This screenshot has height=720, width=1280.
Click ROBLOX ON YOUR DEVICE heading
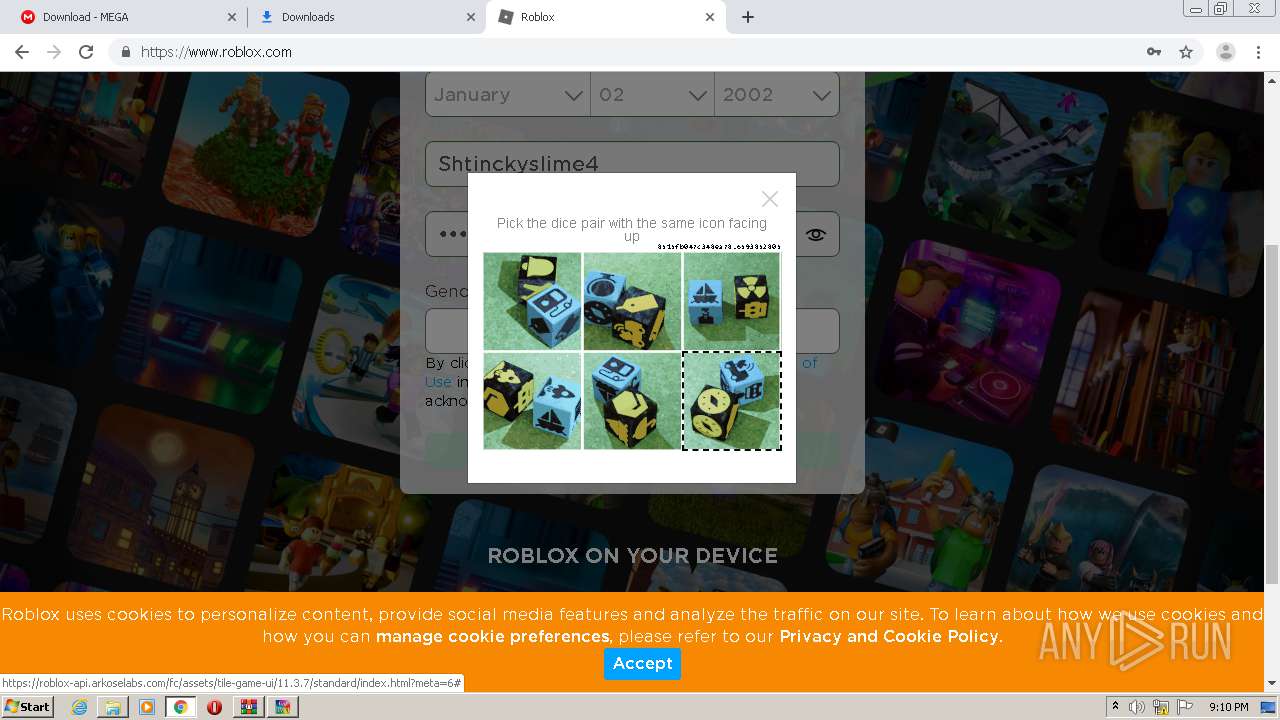(632, 556)
